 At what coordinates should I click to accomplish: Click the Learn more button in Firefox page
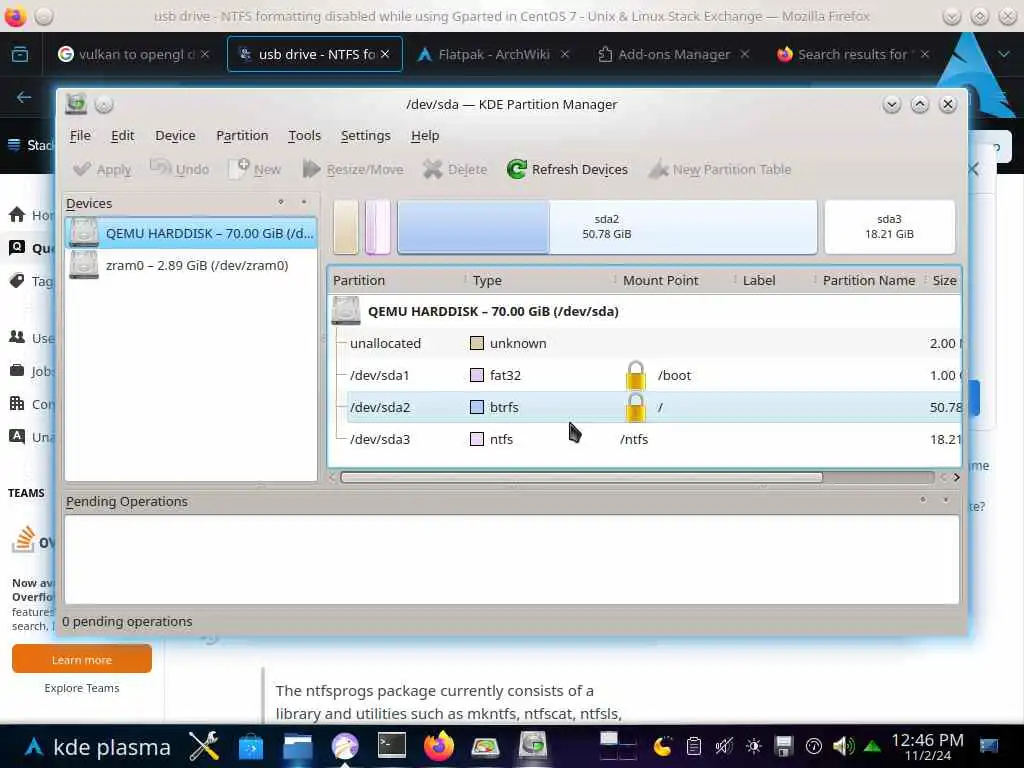click(x=82, y=660)
